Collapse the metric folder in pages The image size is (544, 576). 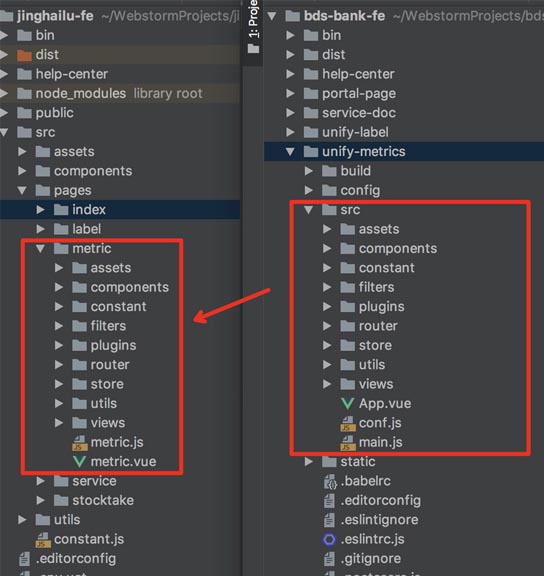40,249
